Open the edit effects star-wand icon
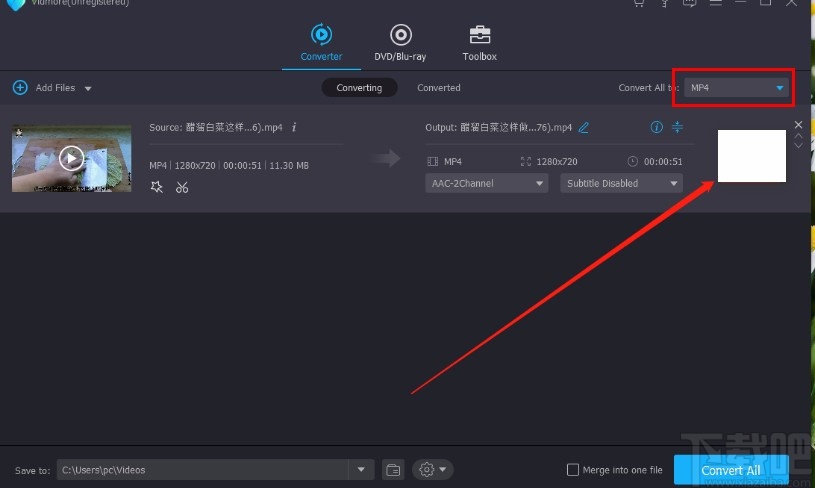815x488 pixels. click(156, 187)
